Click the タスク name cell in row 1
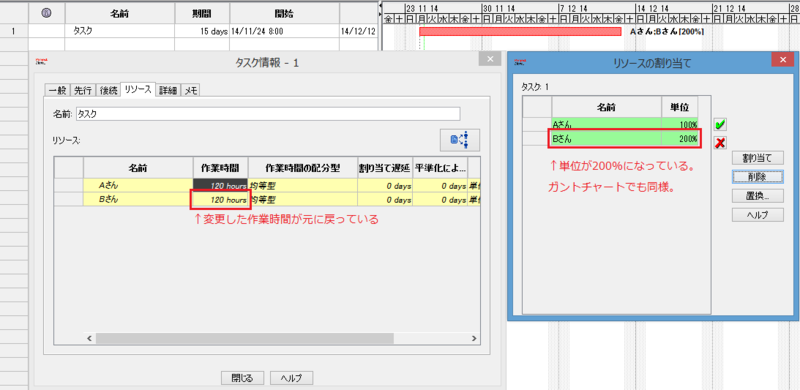 pos(120,31)
